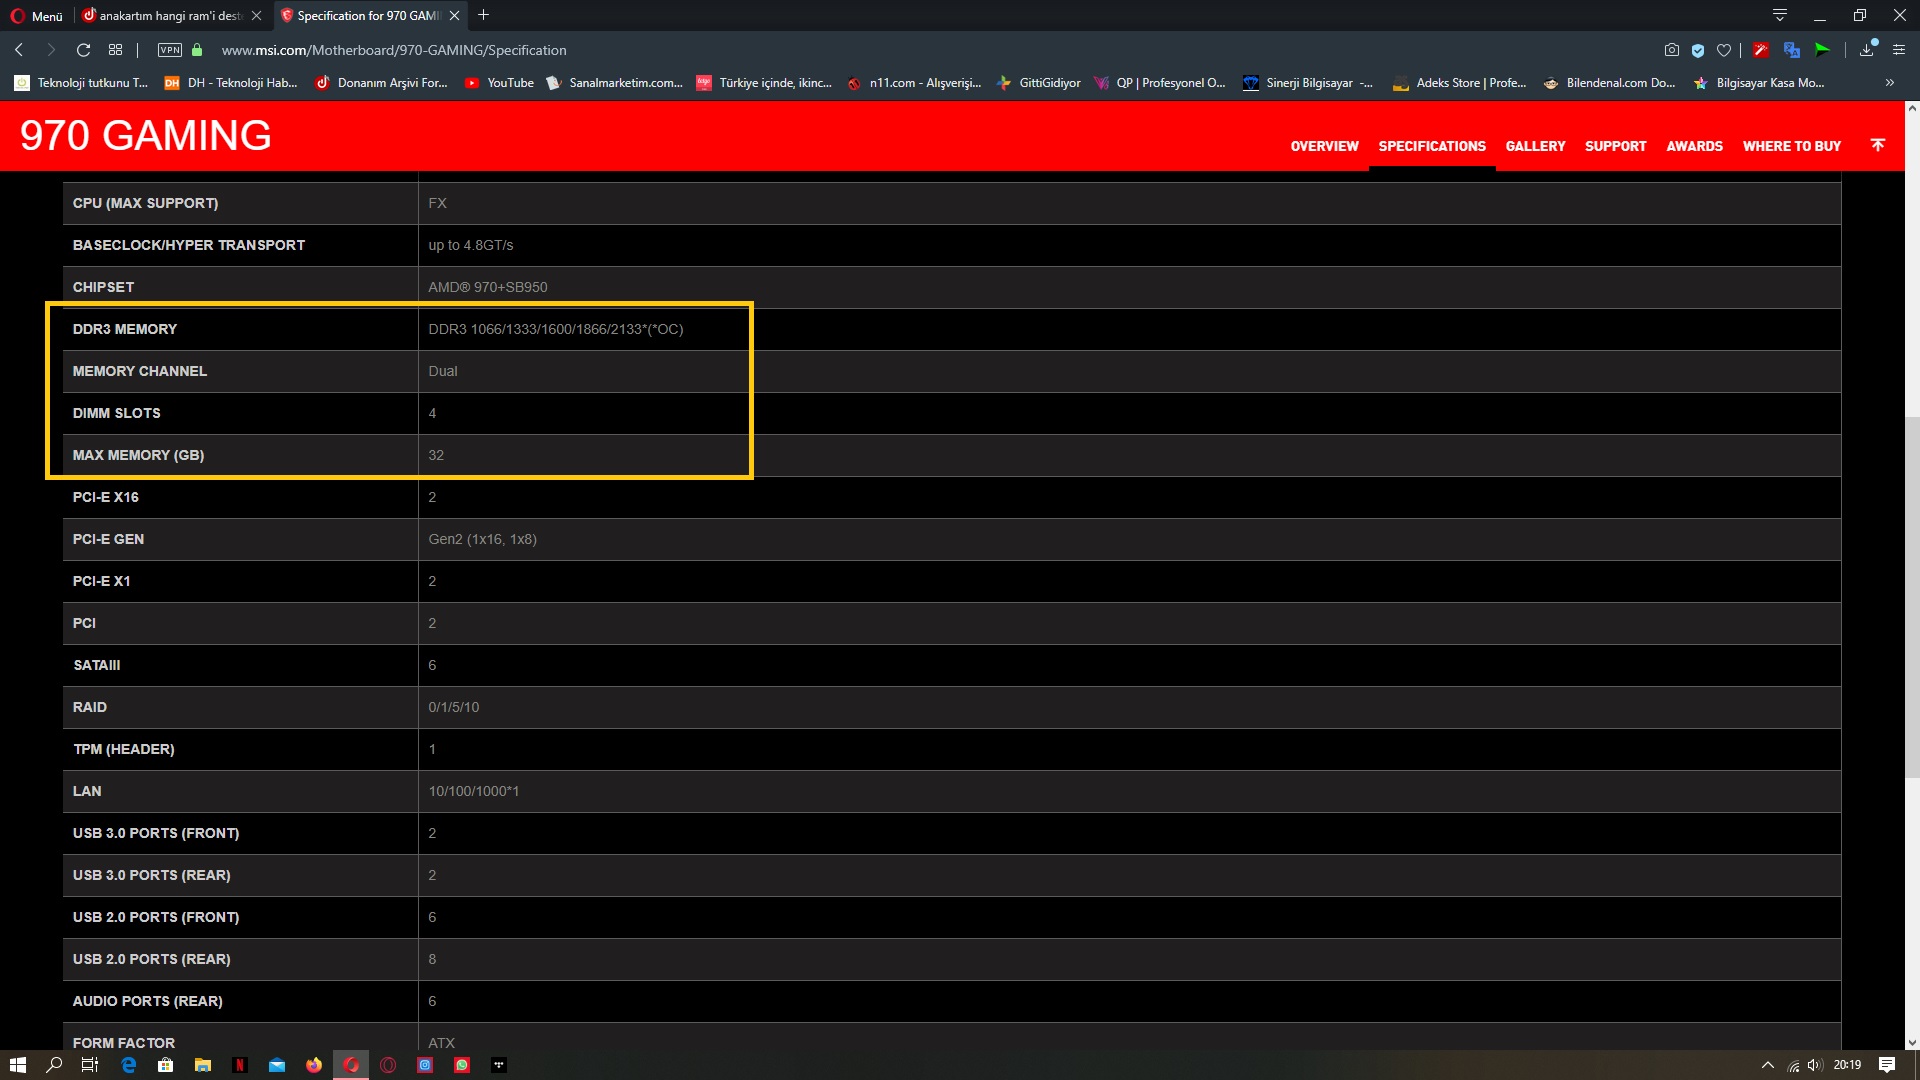Image resolution: width=1920 pixels, height=1080 pixels.
Task: Select the 'AMD® 970+SB950' chipset value
Action: coord(488,287)
